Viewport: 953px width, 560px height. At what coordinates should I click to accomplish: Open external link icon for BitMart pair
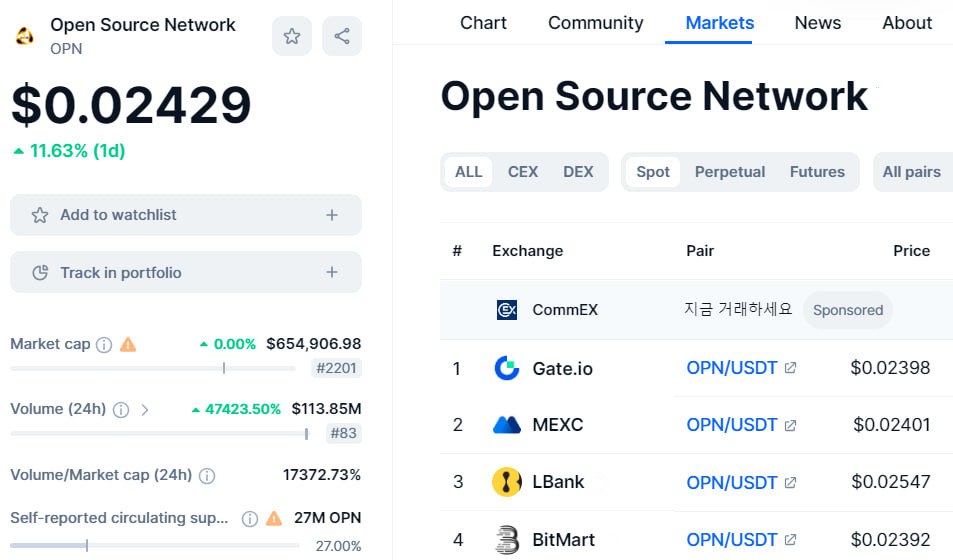(790, 539)
